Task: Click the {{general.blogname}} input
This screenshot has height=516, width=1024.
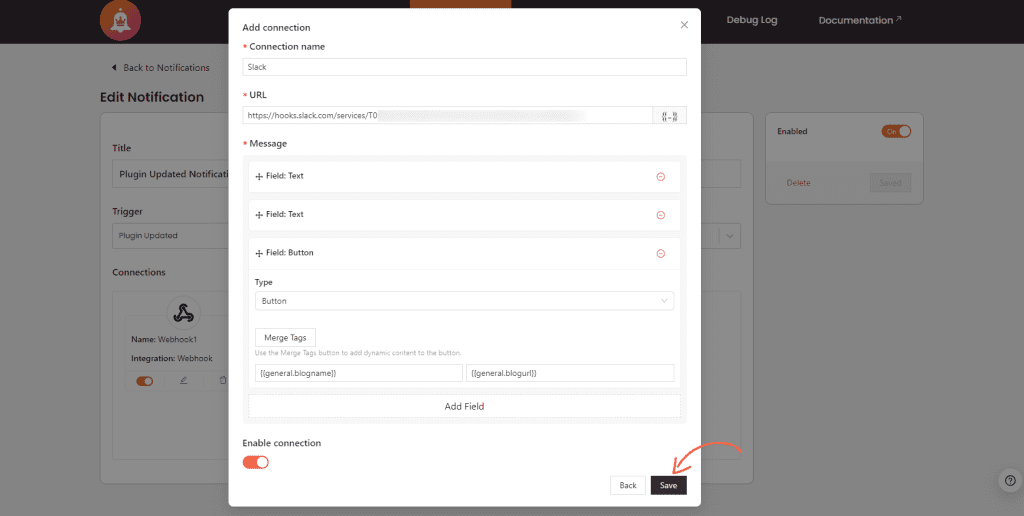Action: [x=359, y=373]
